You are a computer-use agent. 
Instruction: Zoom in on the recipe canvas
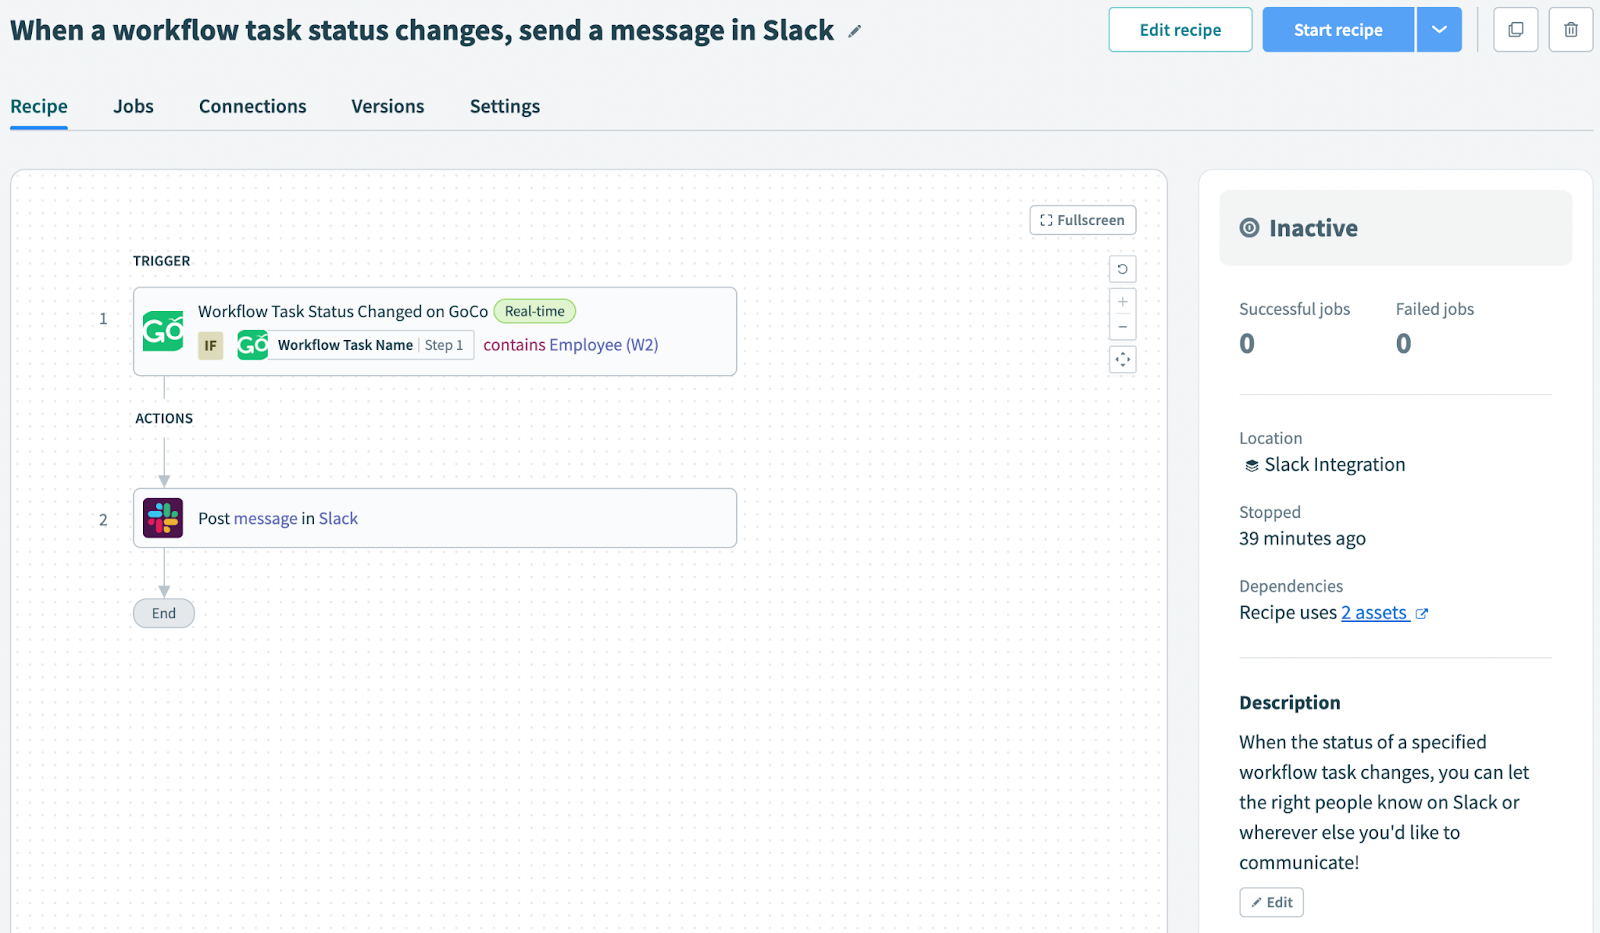1122,302
